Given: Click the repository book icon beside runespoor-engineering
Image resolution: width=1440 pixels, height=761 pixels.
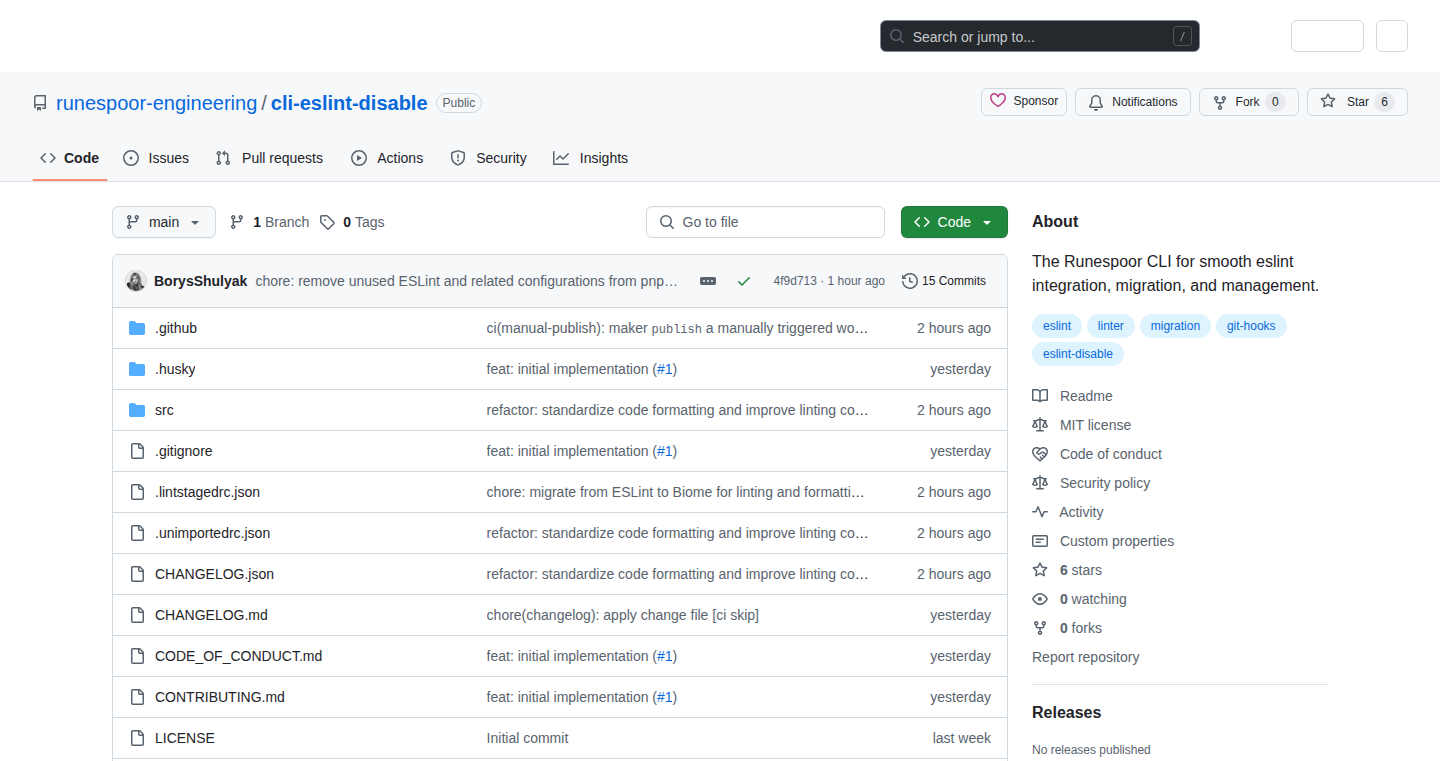Looking at the screenshot, I should (40, 103).
